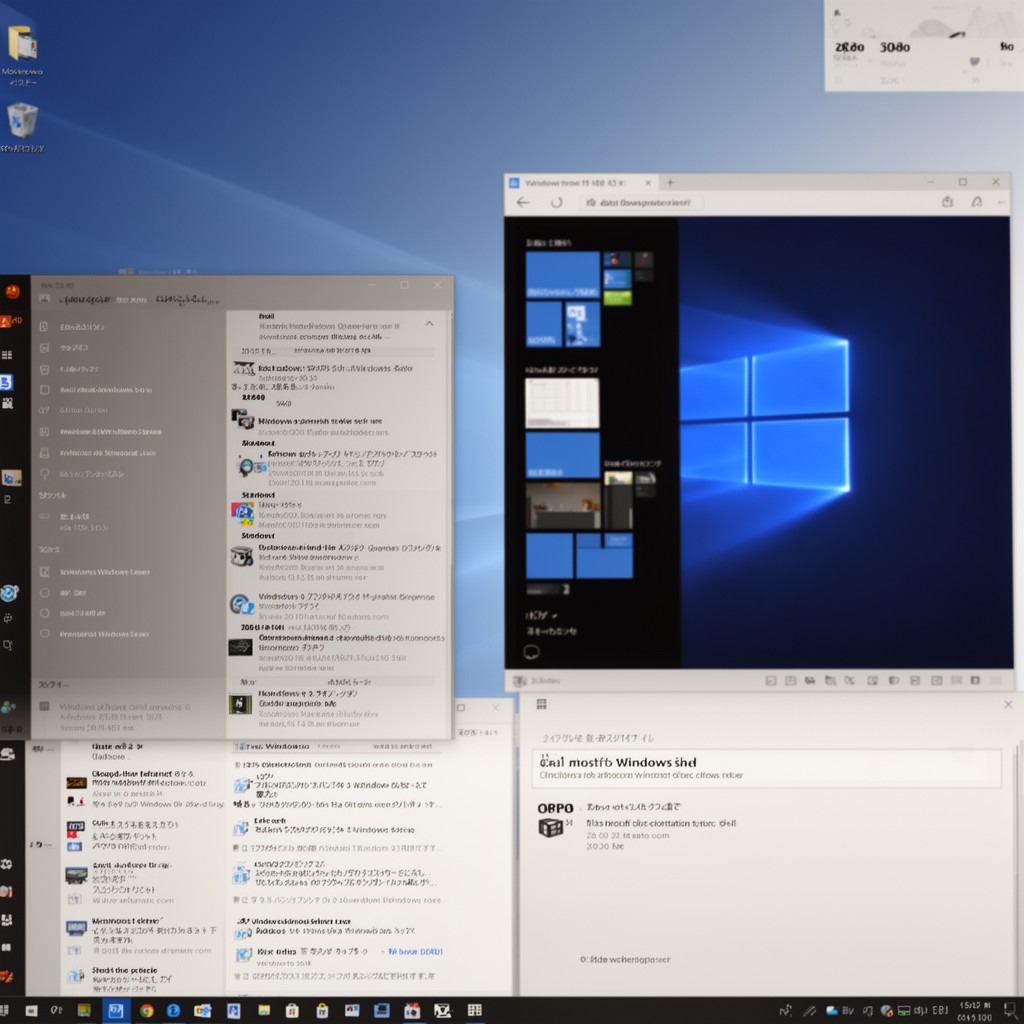1024x1024 pixels.
Task: Go back using browser's left arrow button
Action: point(522,202)
